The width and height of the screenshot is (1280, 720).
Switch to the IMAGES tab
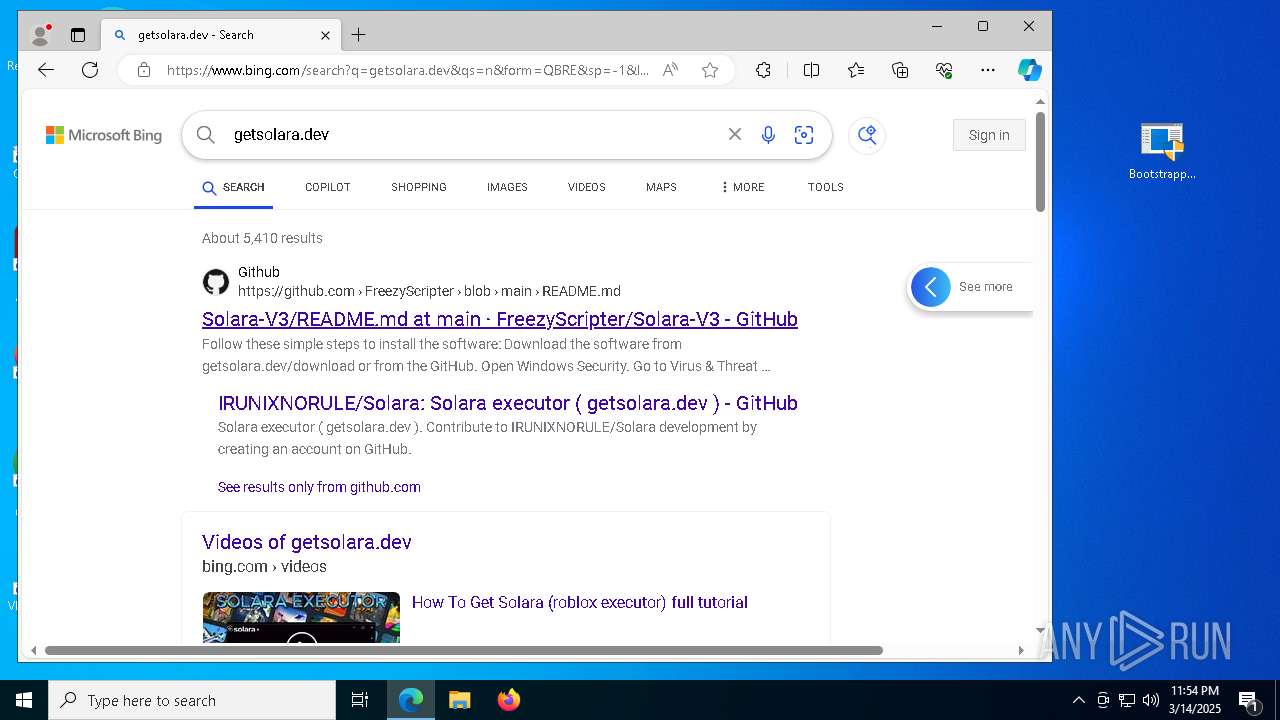click(507, 187)
